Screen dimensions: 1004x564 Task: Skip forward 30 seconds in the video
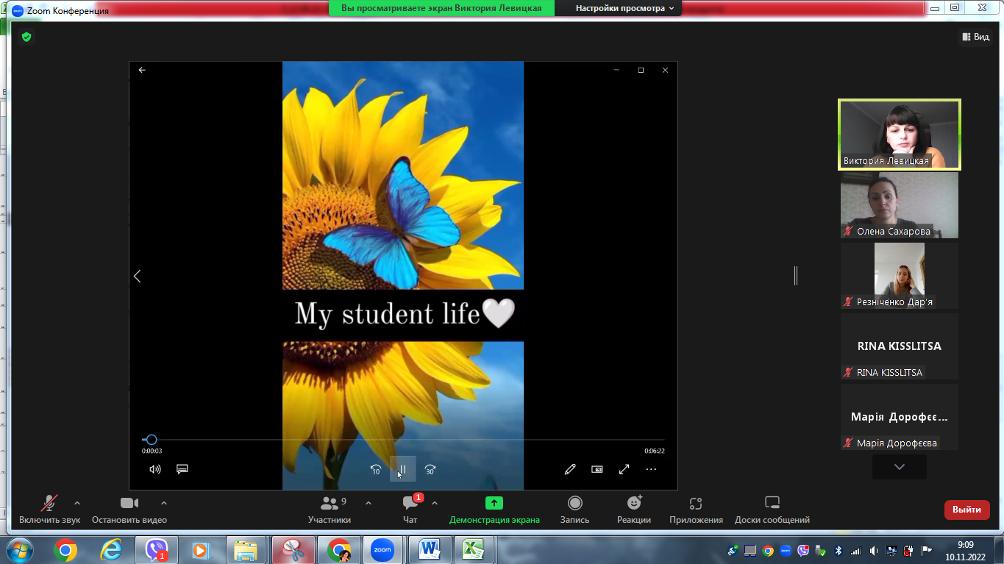[430, 469]
